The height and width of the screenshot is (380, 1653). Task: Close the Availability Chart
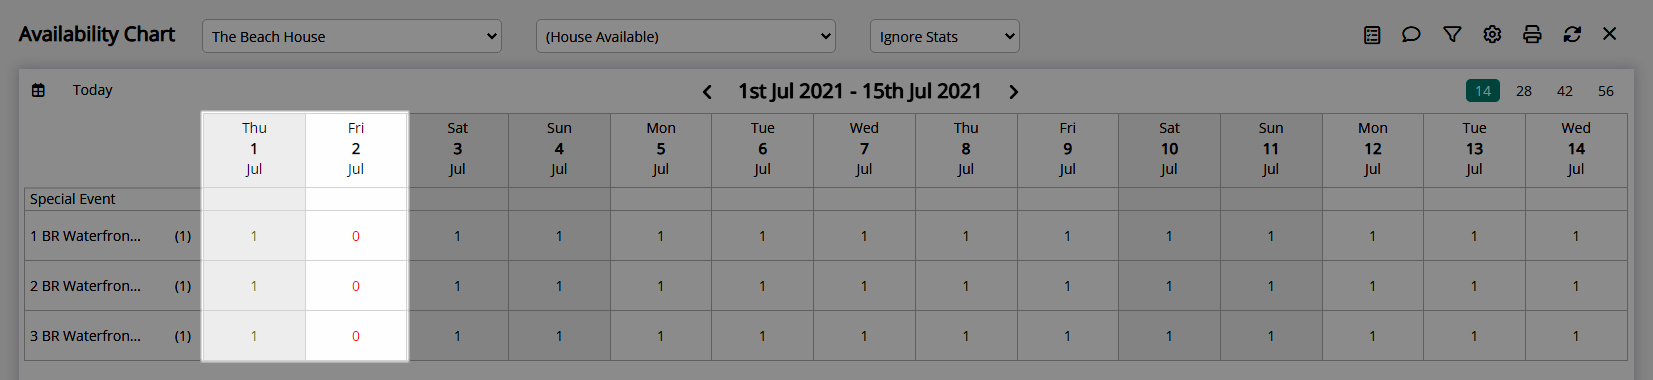[x=1609, y=34]
